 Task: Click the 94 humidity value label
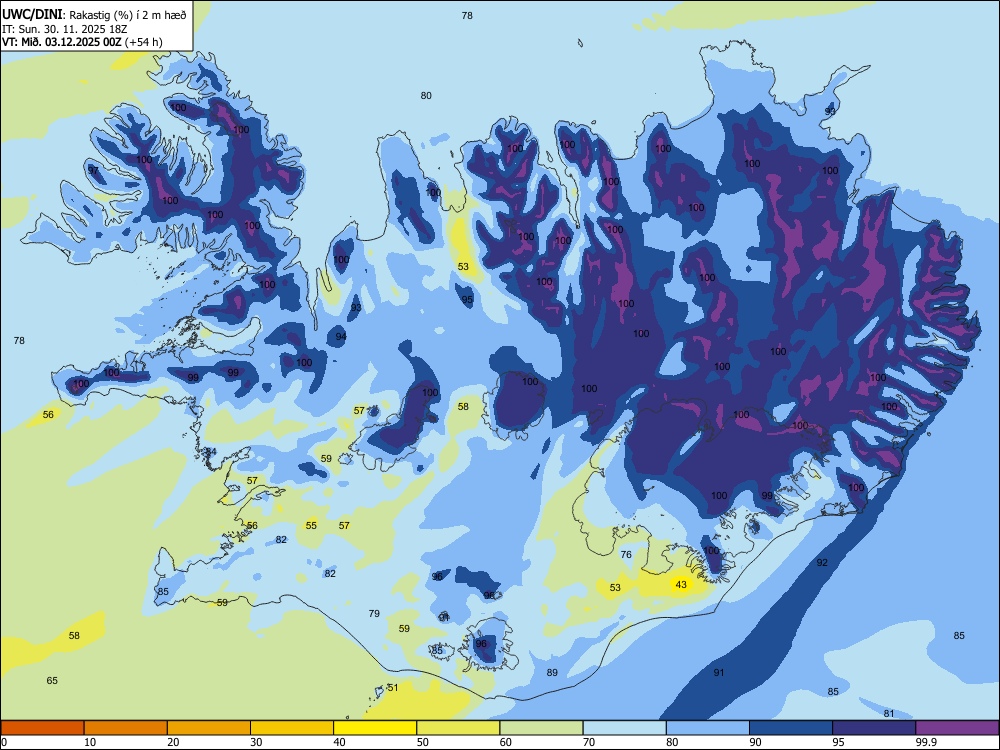(x=341, y=337)
